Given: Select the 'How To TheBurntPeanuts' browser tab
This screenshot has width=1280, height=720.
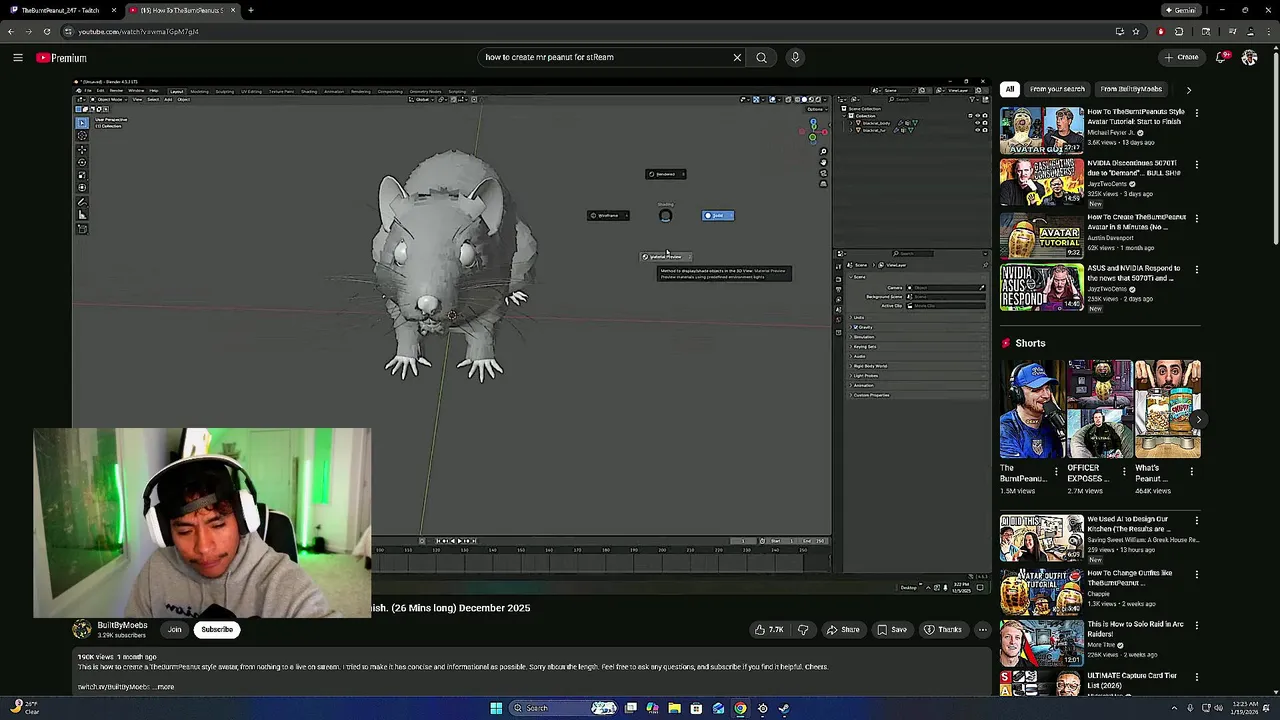Looking at the screenshot, I should point(183,10).
